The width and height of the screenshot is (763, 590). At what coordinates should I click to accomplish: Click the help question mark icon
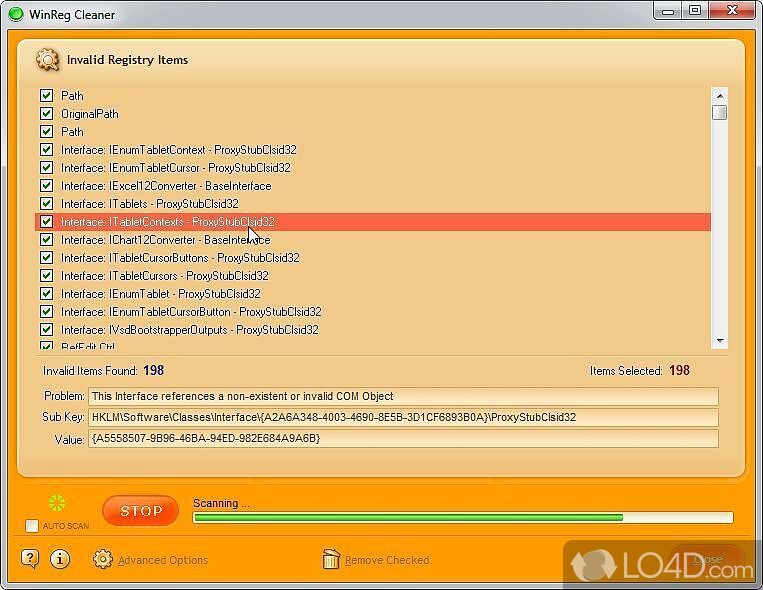point(30,559)
